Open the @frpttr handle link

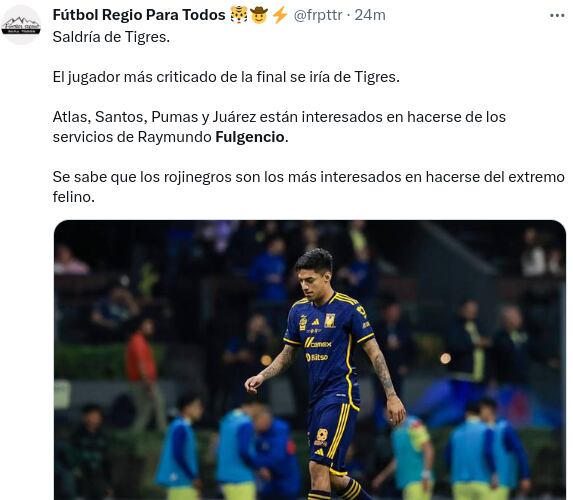318,15
